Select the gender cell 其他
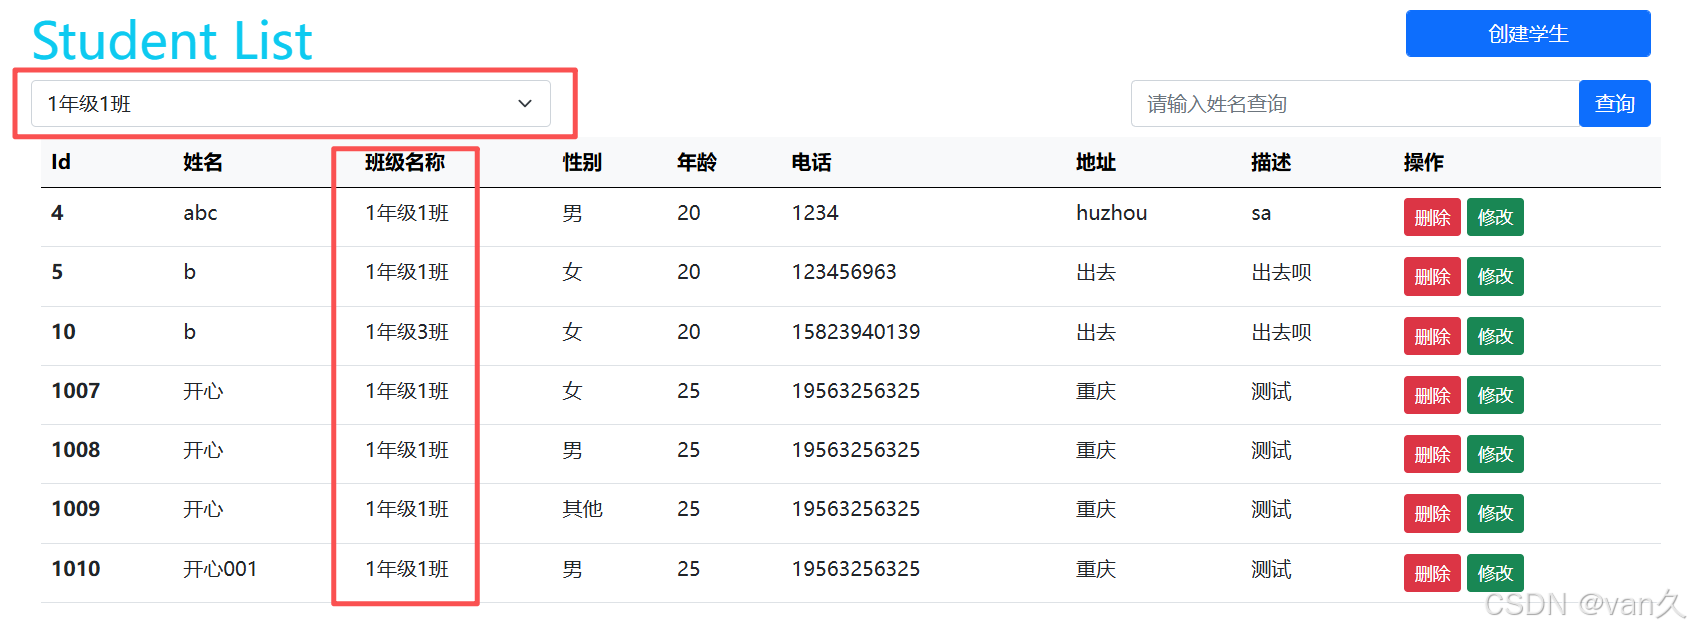The image size is (1691, 634). tap(582, 509)
